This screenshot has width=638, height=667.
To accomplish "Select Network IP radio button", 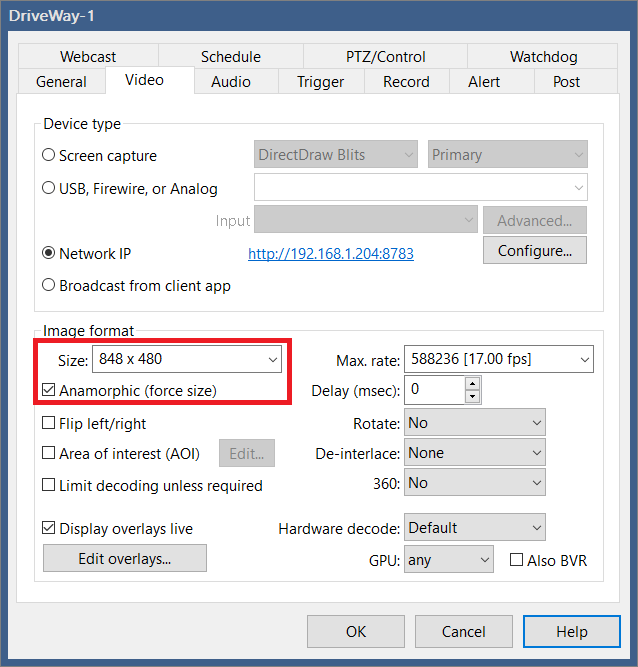I will click(48, 253).
